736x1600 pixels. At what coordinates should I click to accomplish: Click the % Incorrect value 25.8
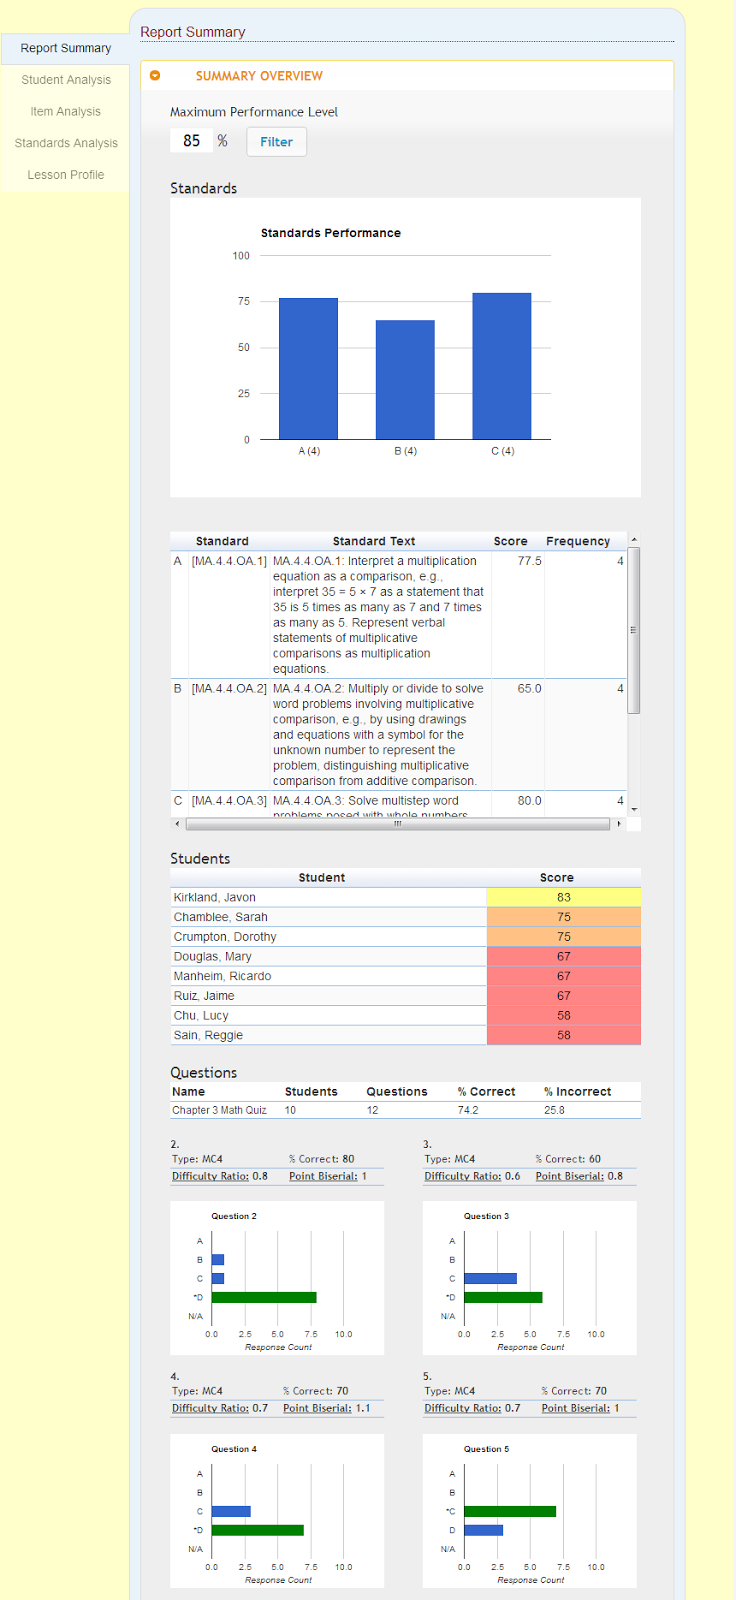click(x=554, y=1110)
